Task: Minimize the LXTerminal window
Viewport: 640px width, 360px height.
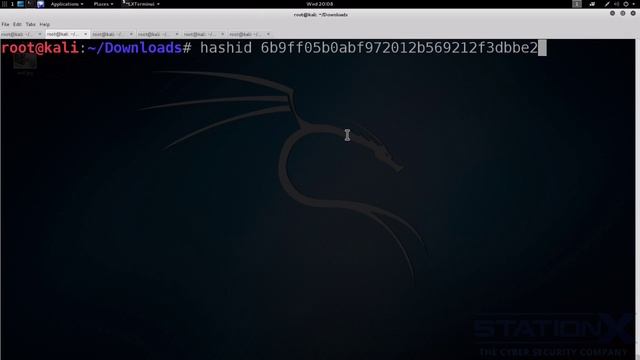Action: [612, 13]
